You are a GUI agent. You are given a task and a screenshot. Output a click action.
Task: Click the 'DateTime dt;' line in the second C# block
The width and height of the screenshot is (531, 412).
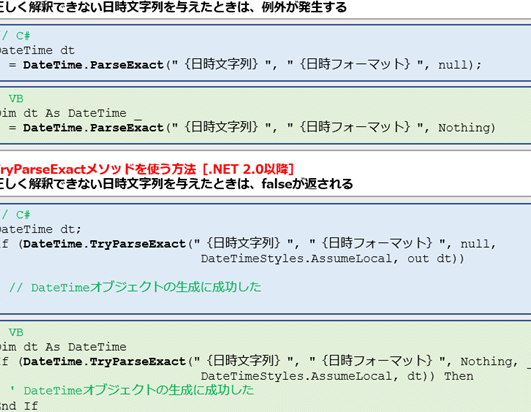(x=41, y=230)
